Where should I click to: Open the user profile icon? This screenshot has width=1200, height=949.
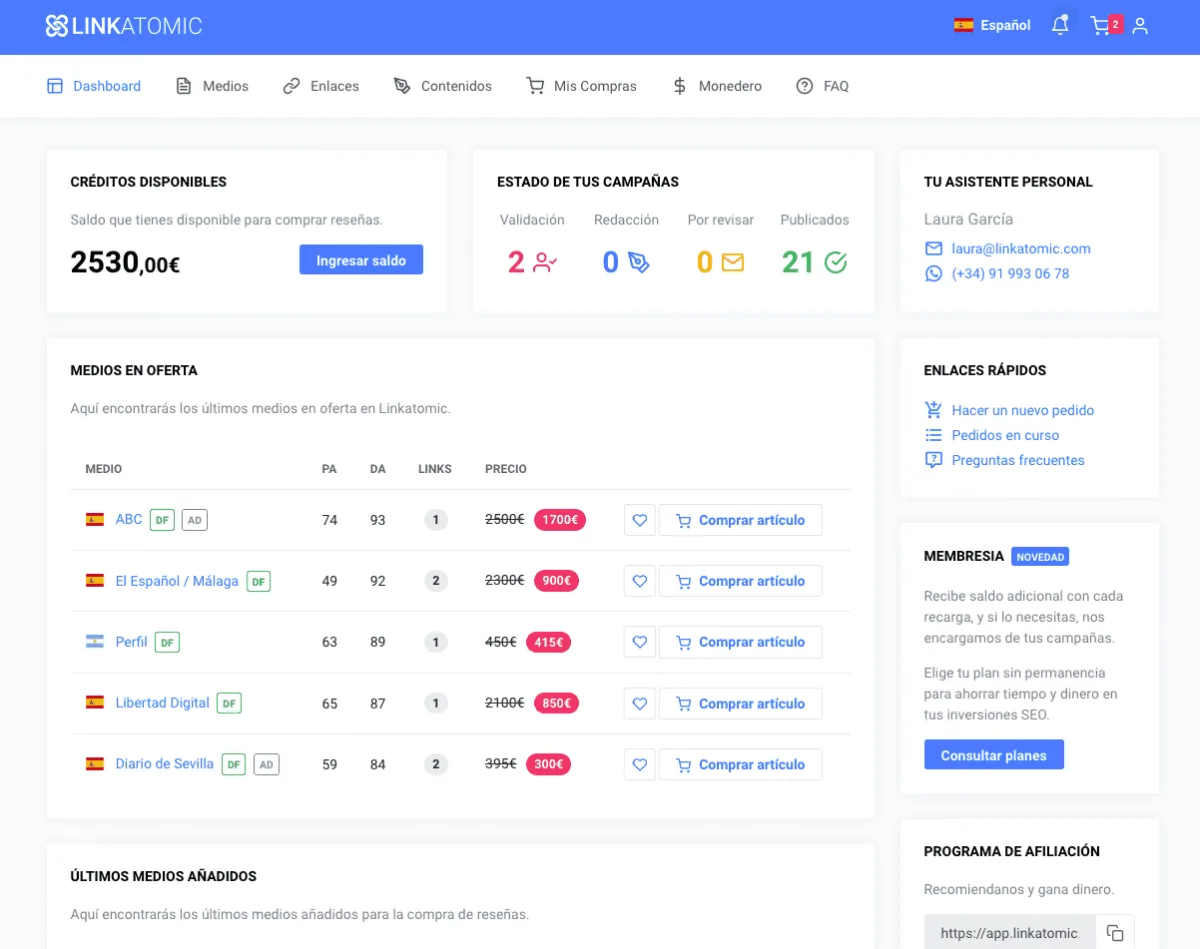pos(1140,26)
